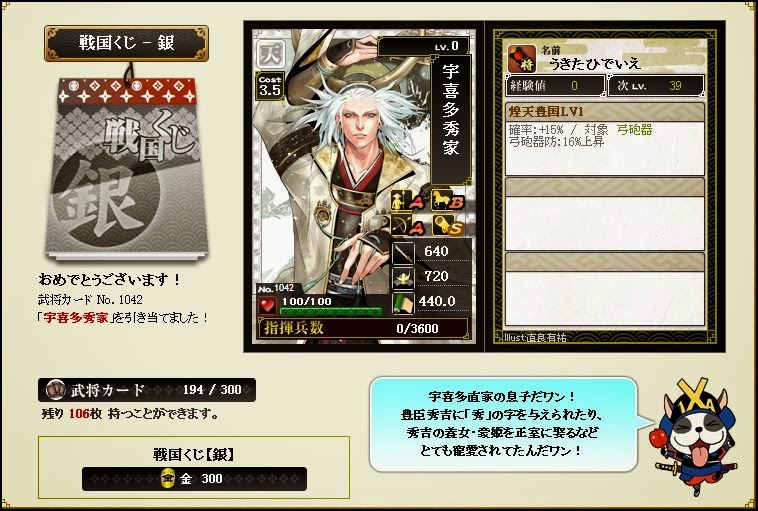Click the attack spear stat icon
Image resolution: width=758 pixels, height=511 pixels.
point(403,252)
